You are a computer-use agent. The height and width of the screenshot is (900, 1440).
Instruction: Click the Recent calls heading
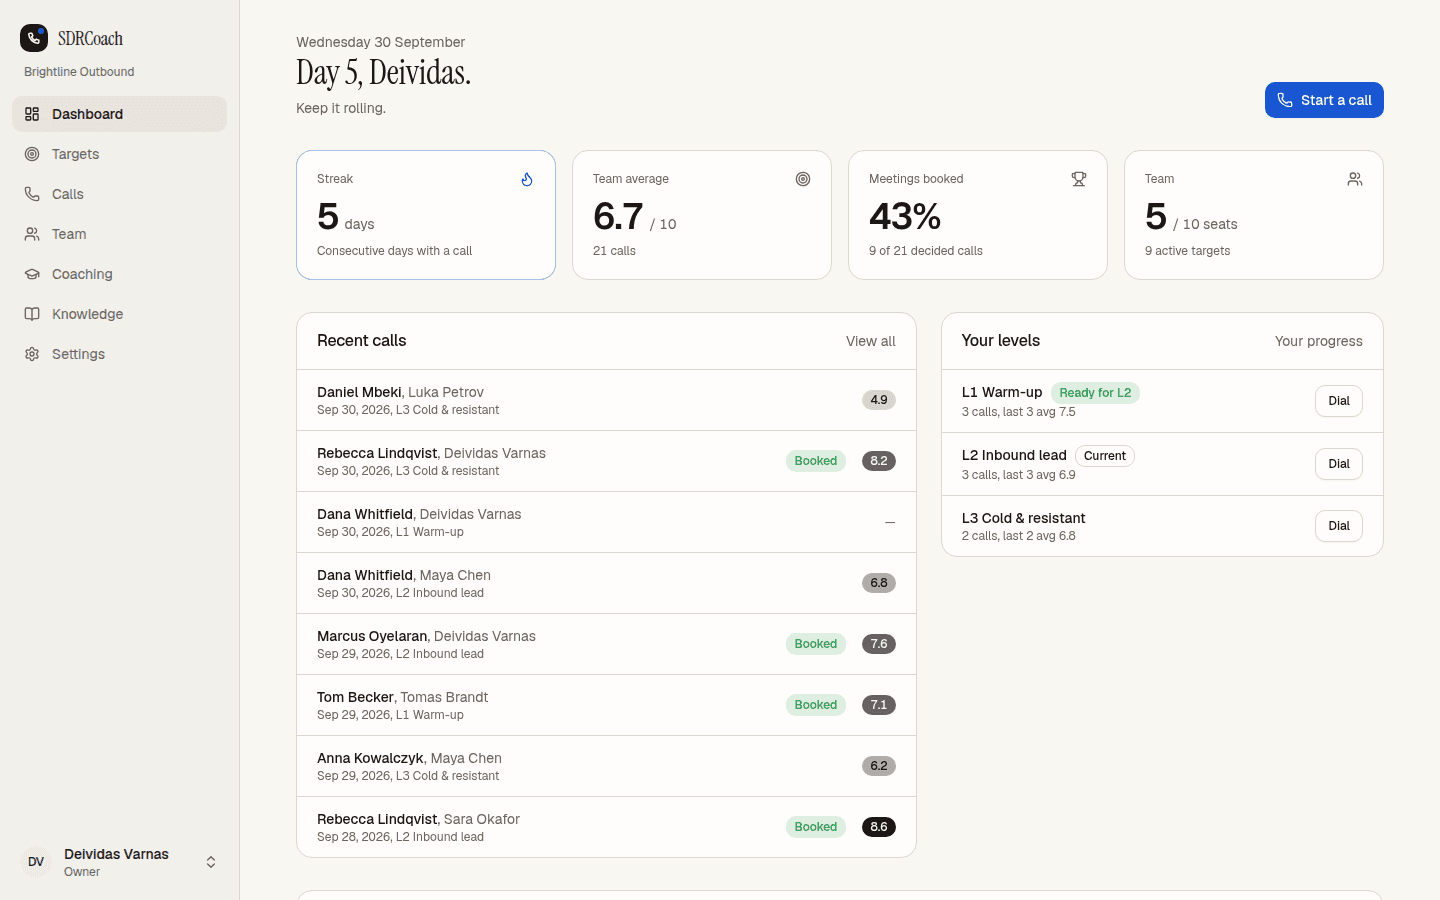click(x=362, y=341)
